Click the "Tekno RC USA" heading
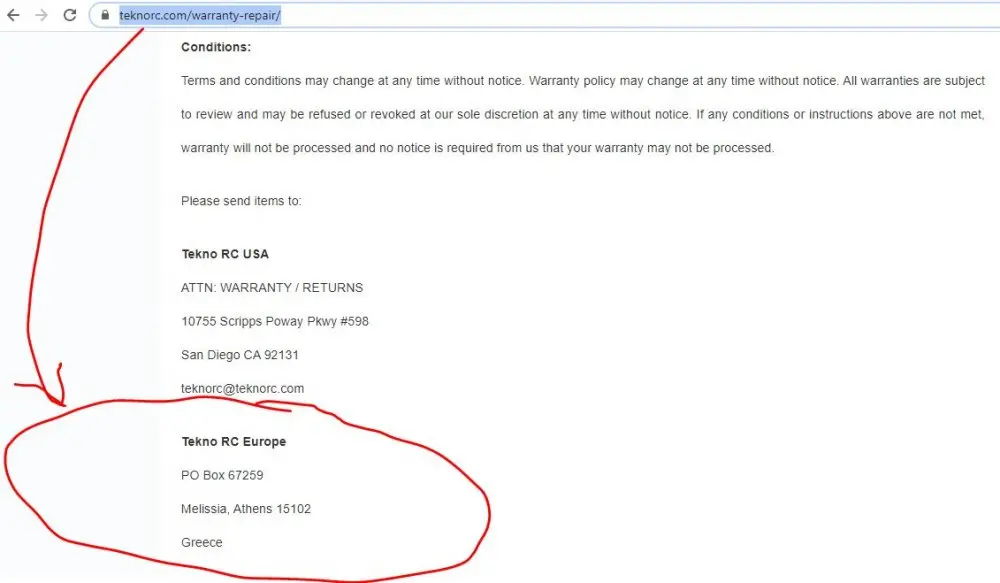This screenshot has width=1000, height=583. pos(225,254)
